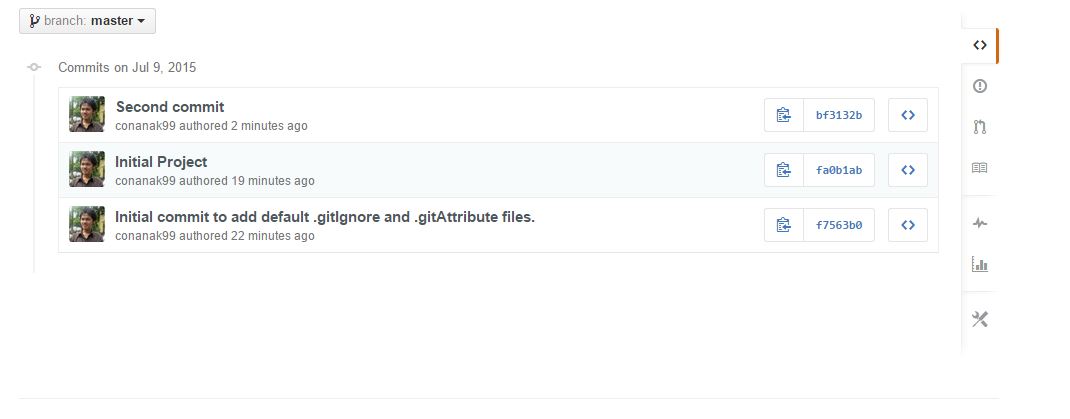Open the Code tab in sidebar
The image size is (1070, 419).
979,45
